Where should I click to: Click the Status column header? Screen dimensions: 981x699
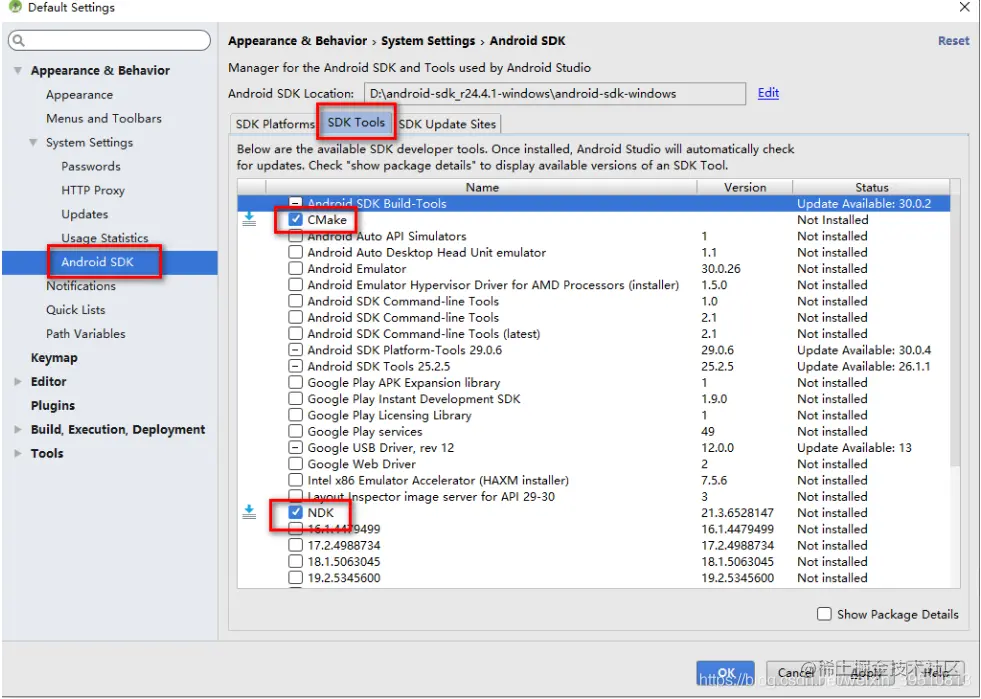tap(872, 187)
